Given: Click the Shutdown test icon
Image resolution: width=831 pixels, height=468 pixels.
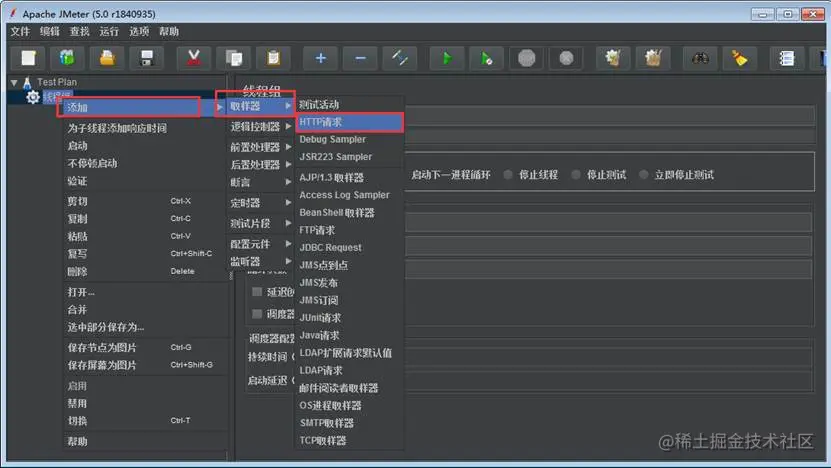Looking at the screenshot, I should pos(566,58).
